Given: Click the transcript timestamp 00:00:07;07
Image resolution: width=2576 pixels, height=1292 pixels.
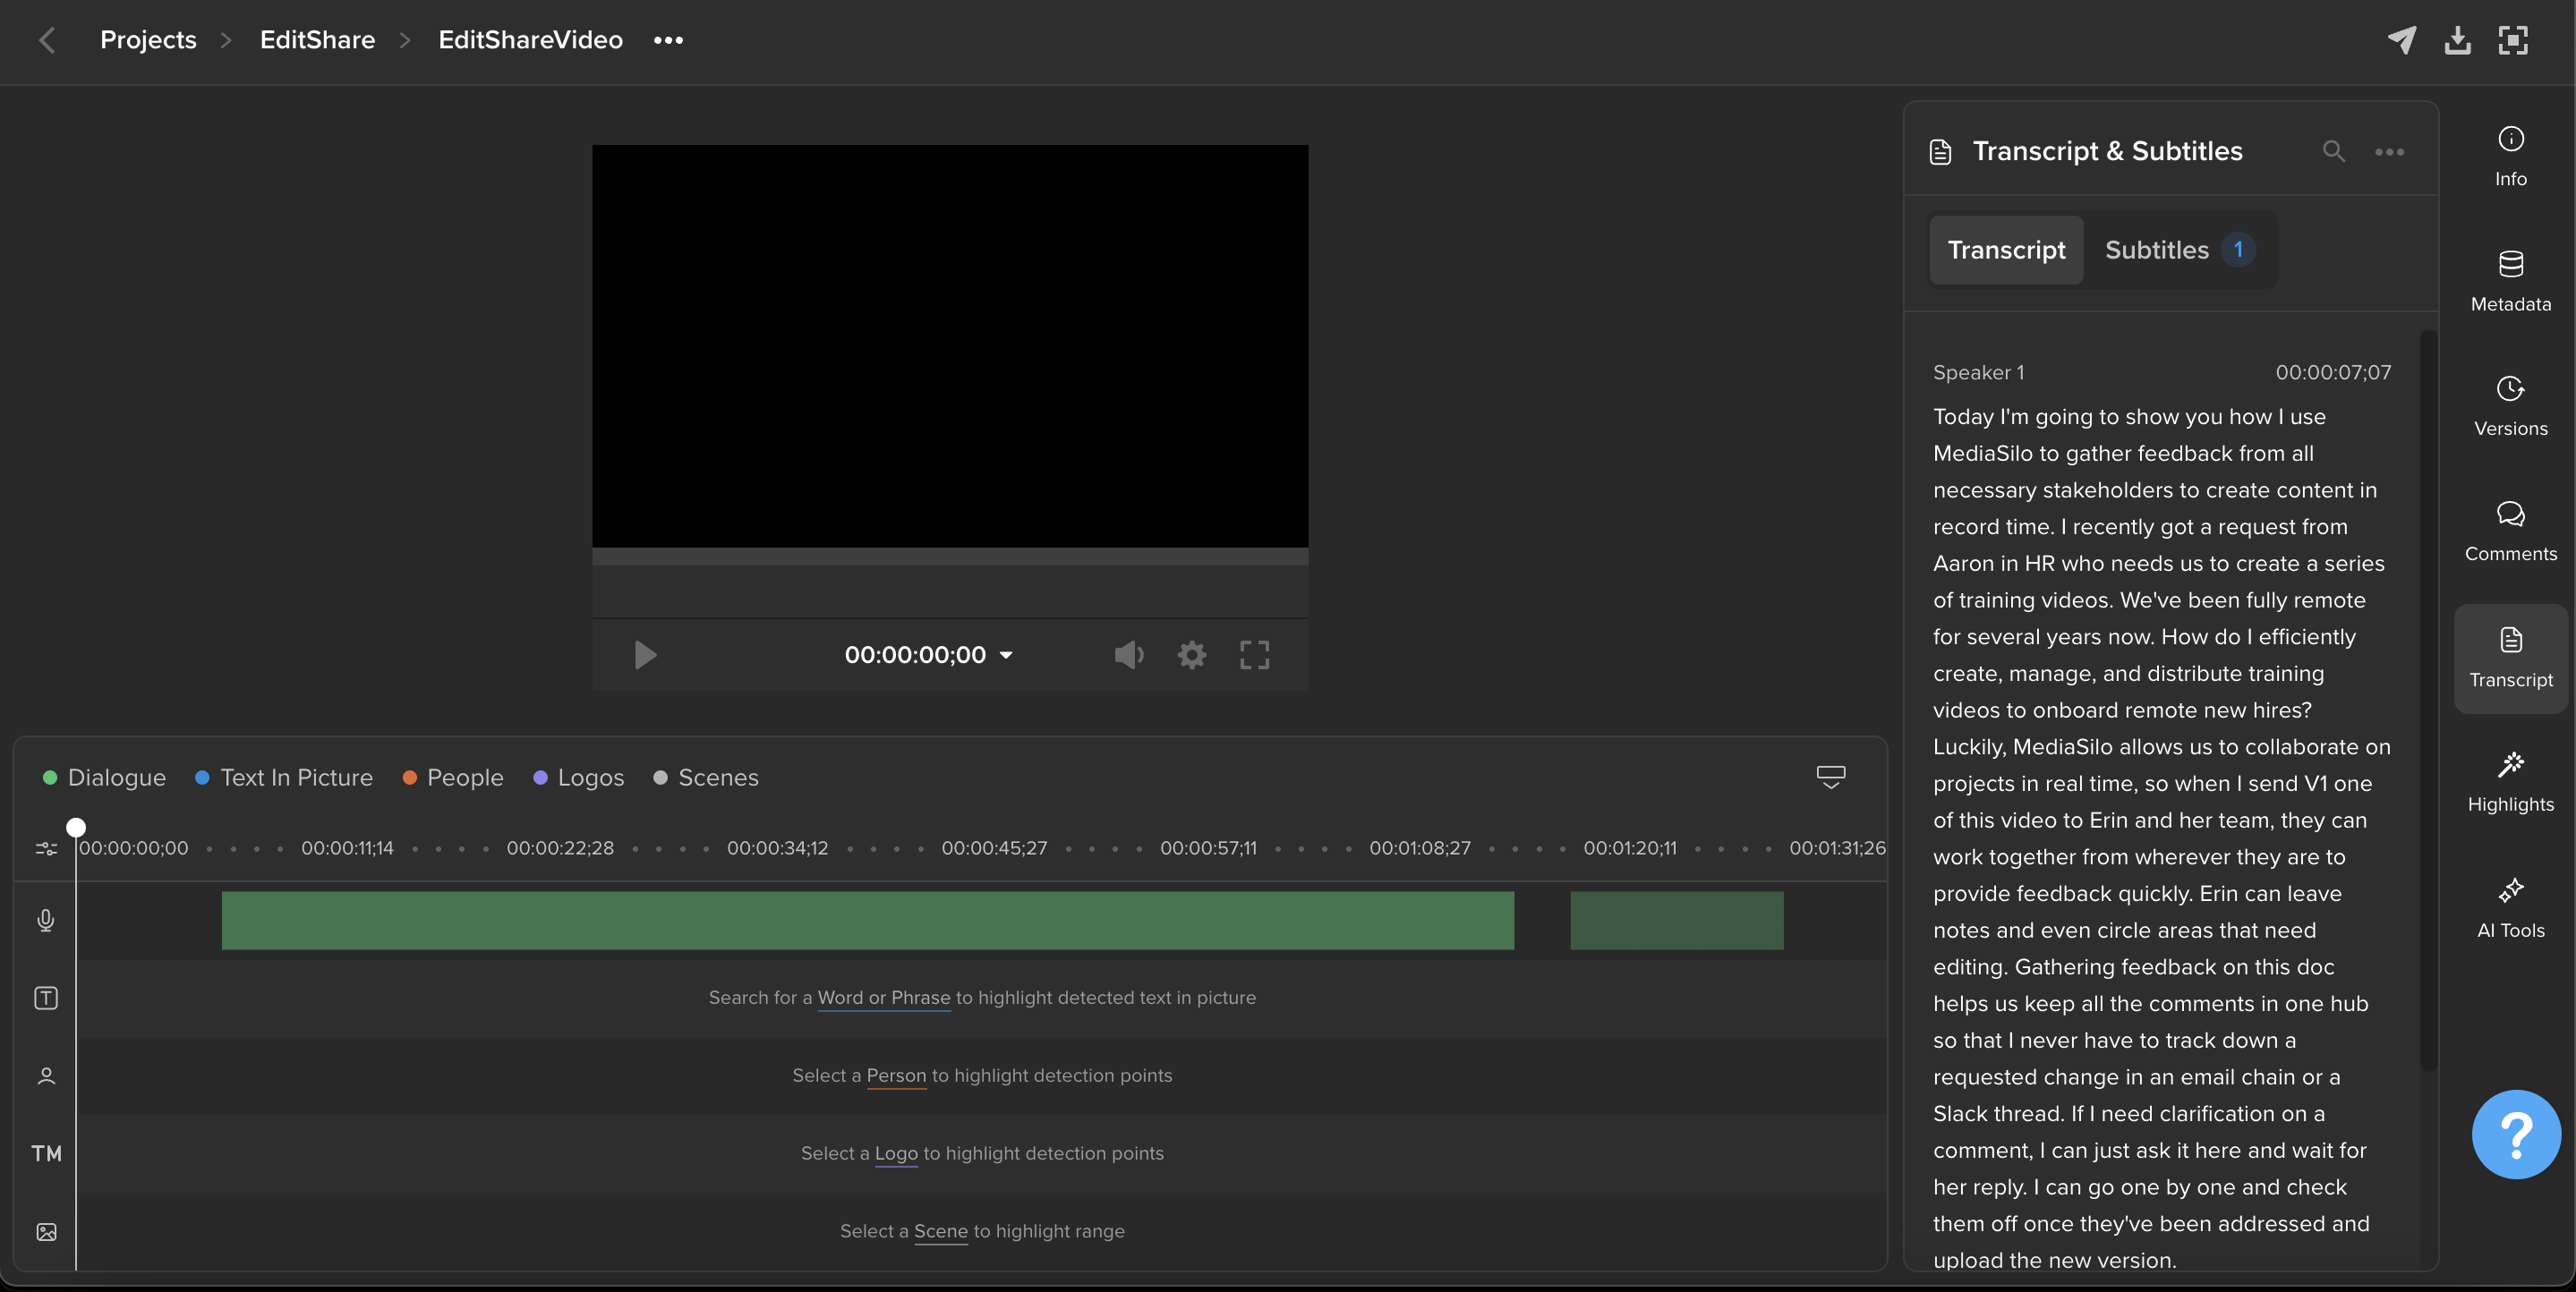Looking at the screenshot, I should tap(2333, 372).
